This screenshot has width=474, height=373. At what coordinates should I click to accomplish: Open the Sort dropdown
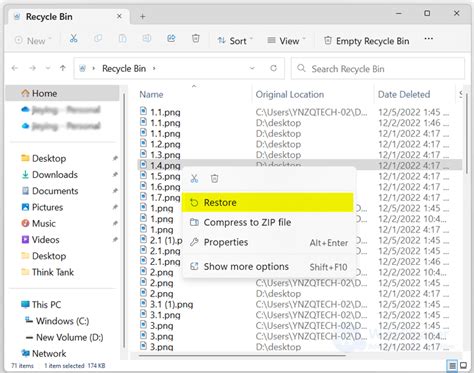pos(235,41)
